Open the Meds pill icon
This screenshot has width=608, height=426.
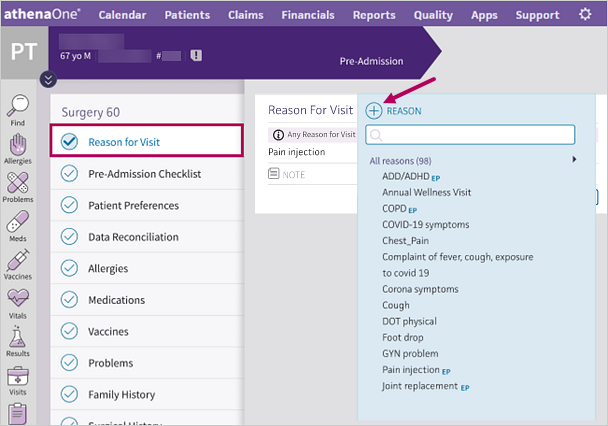pyautogui.click(x=18, y=223)
